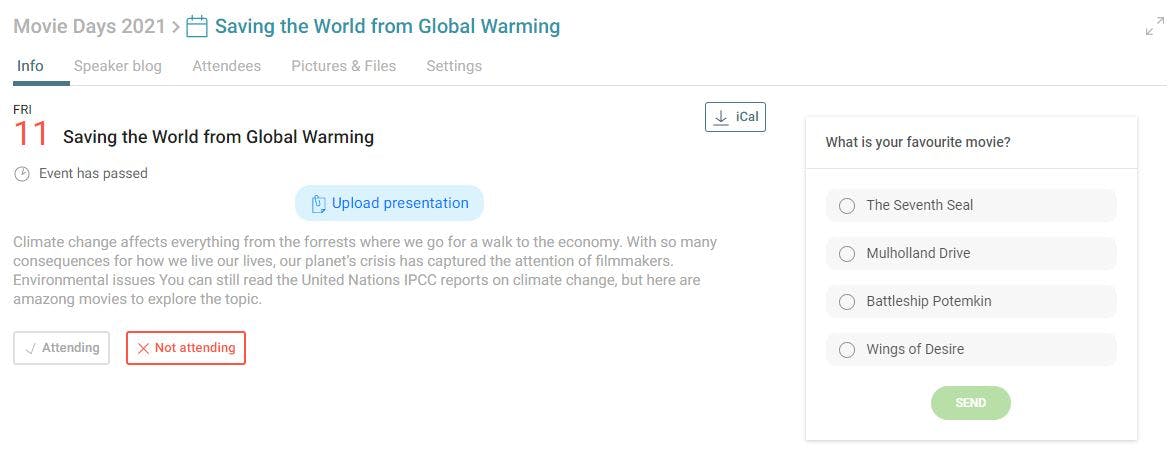Viewport: 1175px width, 462px height.
Task: Choose Mulholland Drive in the poll
Action: [971, 253]
